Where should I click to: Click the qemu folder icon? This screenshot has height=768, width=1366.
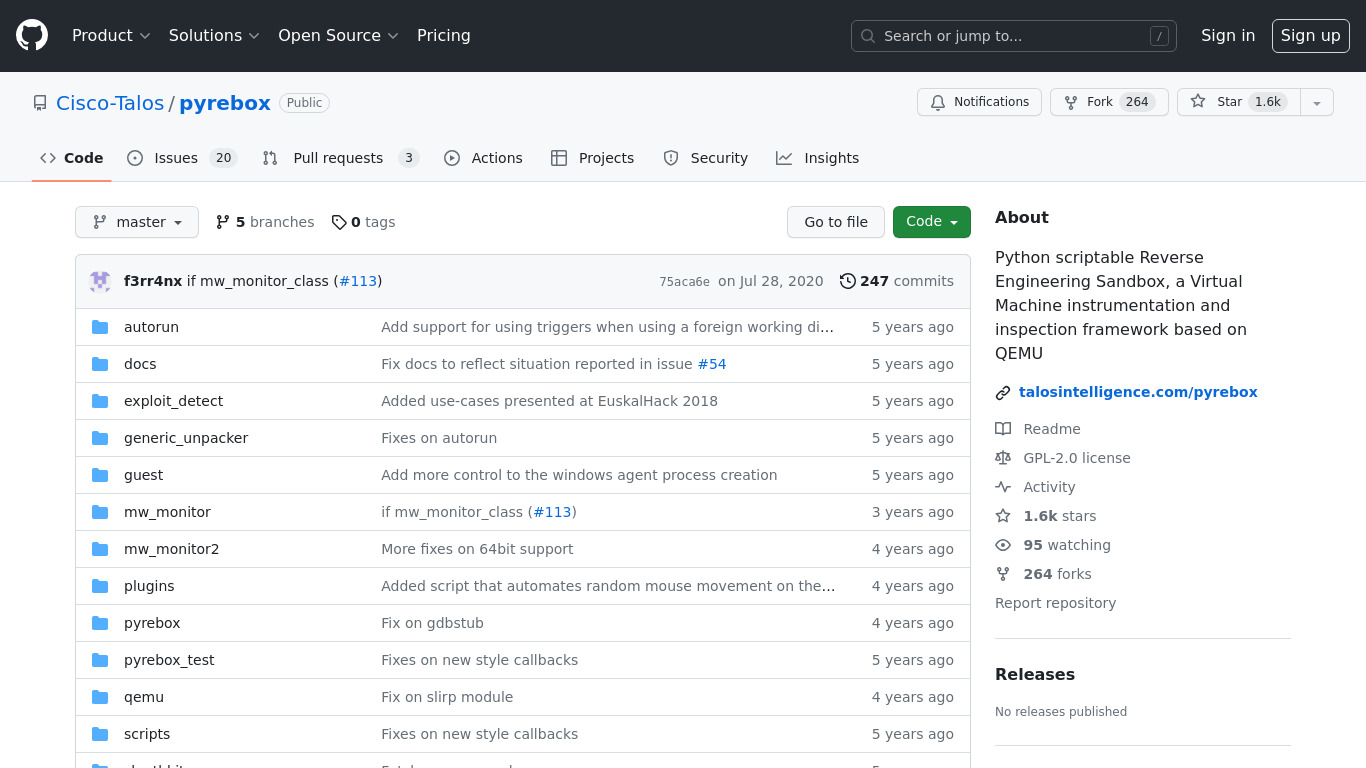click(100, 697)
